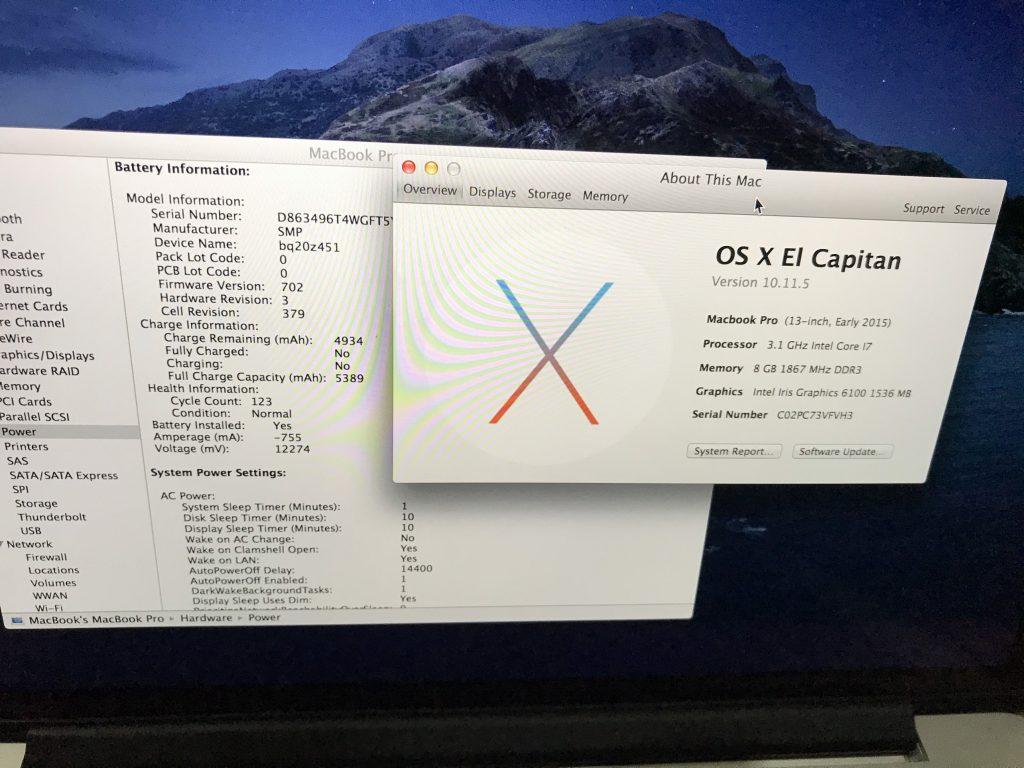Open the Storage tab
Screen dimensions: 1024x768
point(549,194)
